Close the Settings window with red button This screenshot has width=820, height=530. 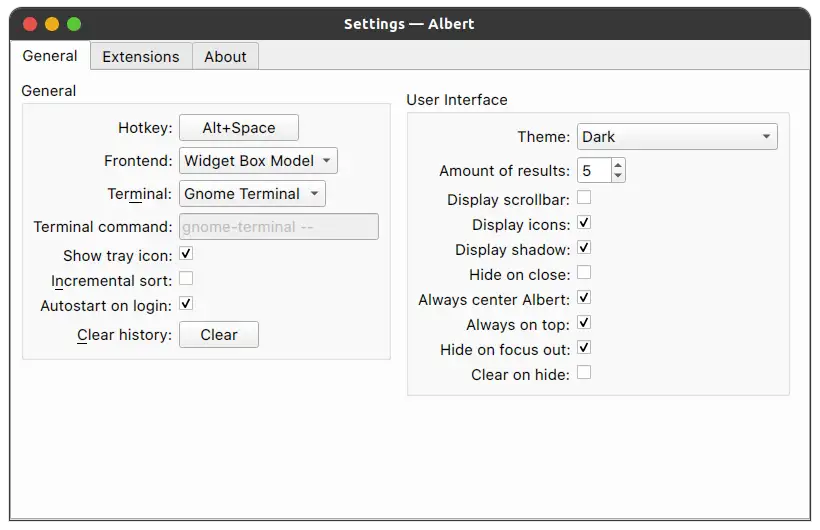30,24
